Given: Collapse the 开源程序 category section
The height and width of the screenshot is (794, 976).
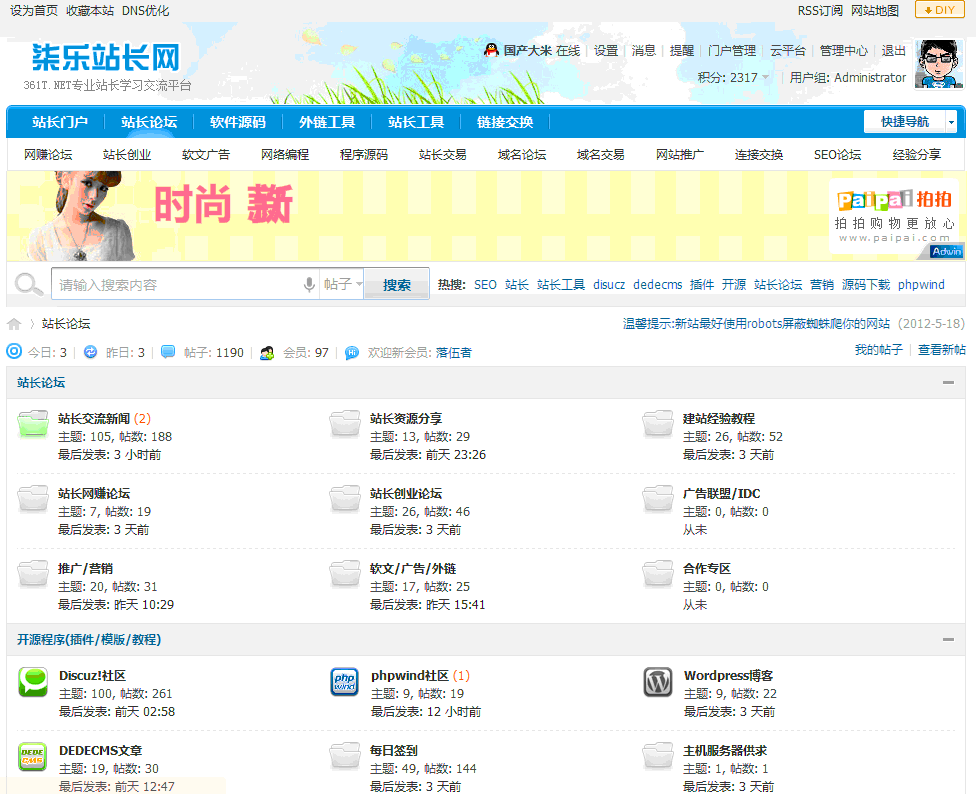Looking at the screenshot, I should tap(948, 639).
